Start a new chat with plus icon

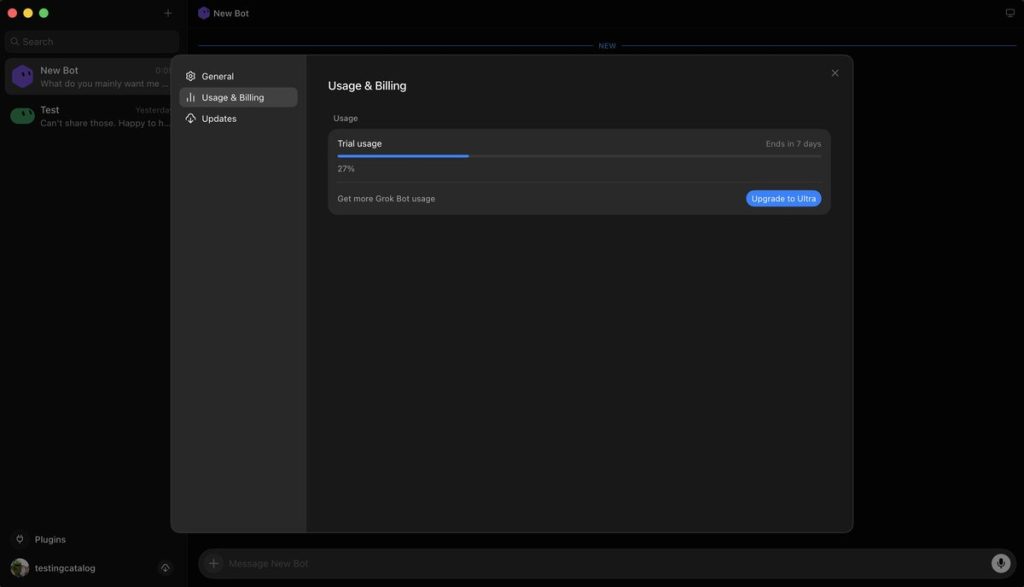168,13
